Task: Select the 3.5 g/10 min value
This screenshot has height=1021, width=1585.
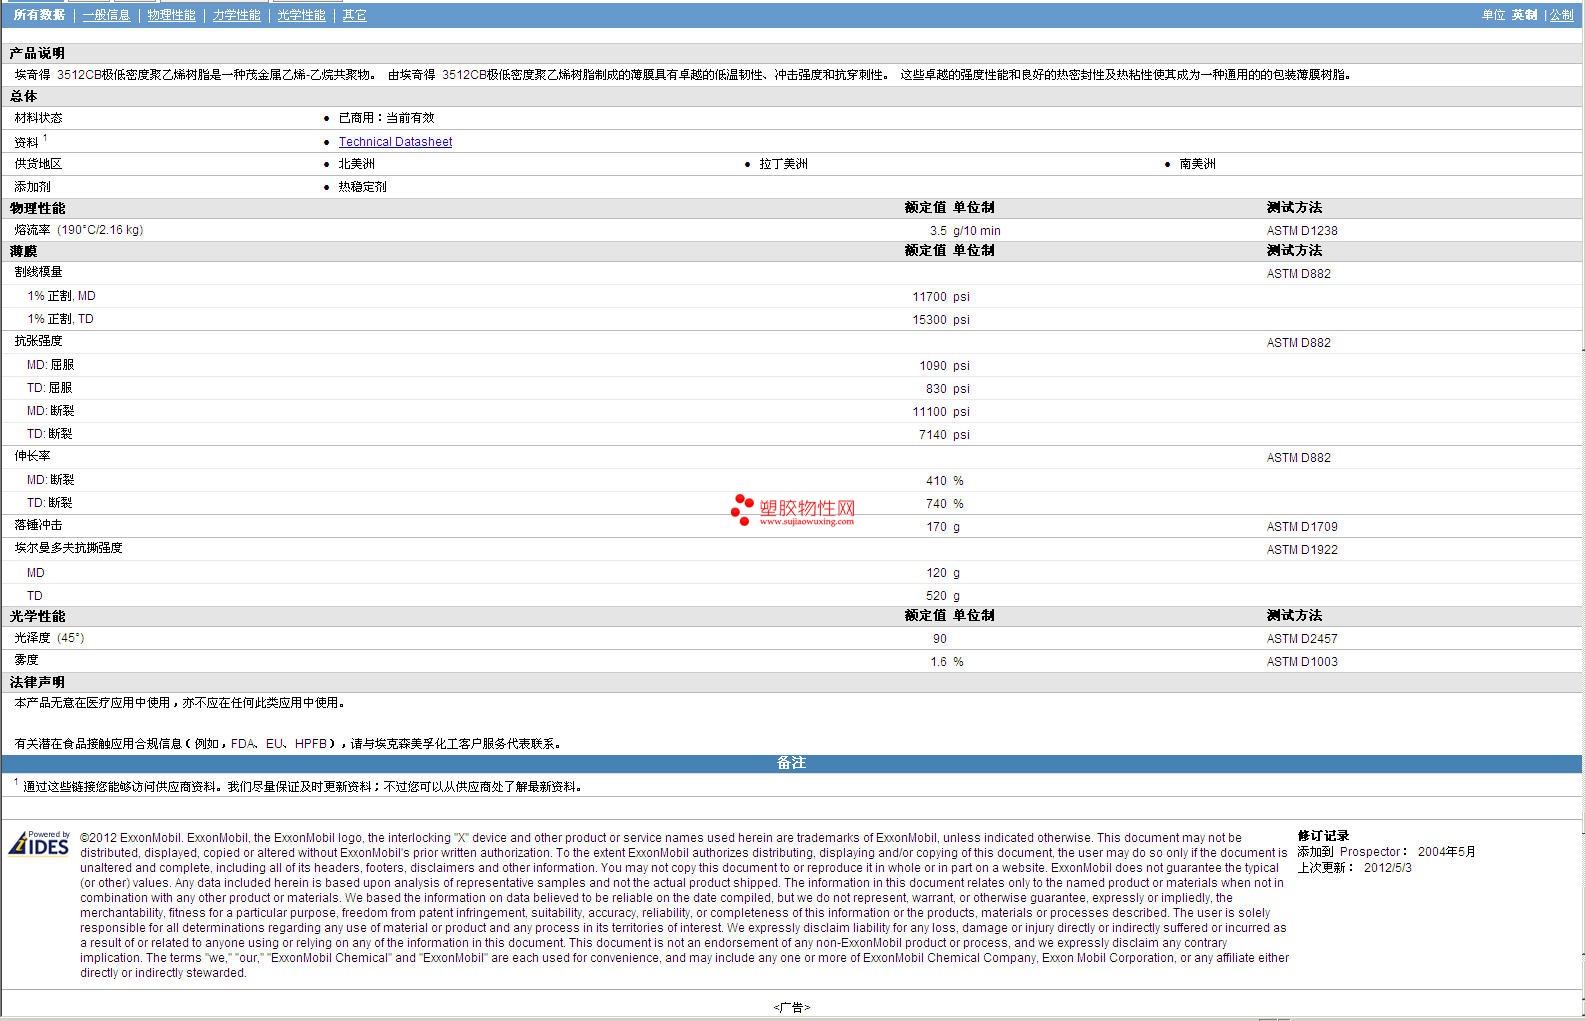Action: [964, 231]
